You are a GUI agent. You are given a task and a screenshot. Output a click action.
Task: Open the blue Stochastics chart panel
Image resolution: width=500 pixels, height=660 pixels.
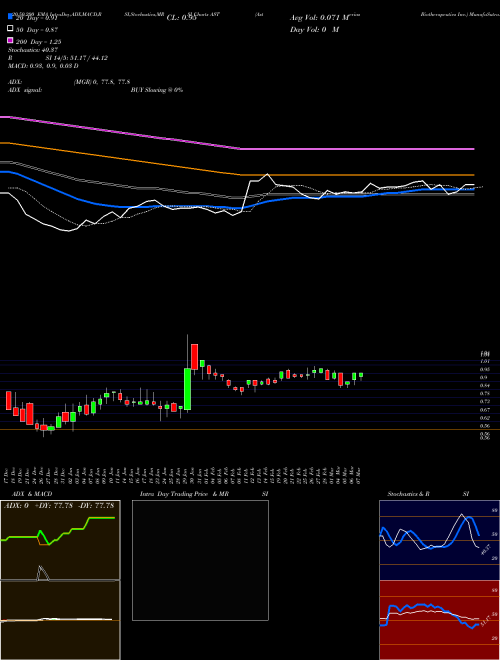[439, 540]
